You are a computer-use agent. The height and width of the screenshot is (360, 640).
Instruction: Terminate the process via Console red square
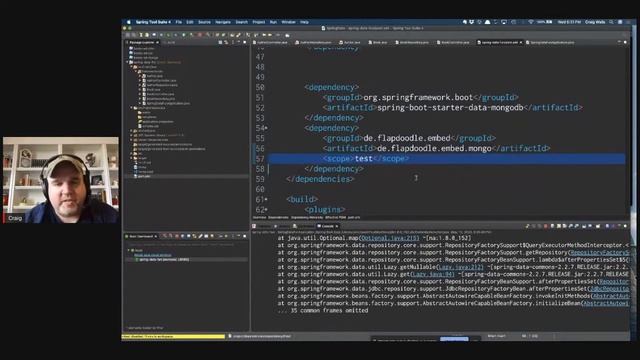(546, 226)
